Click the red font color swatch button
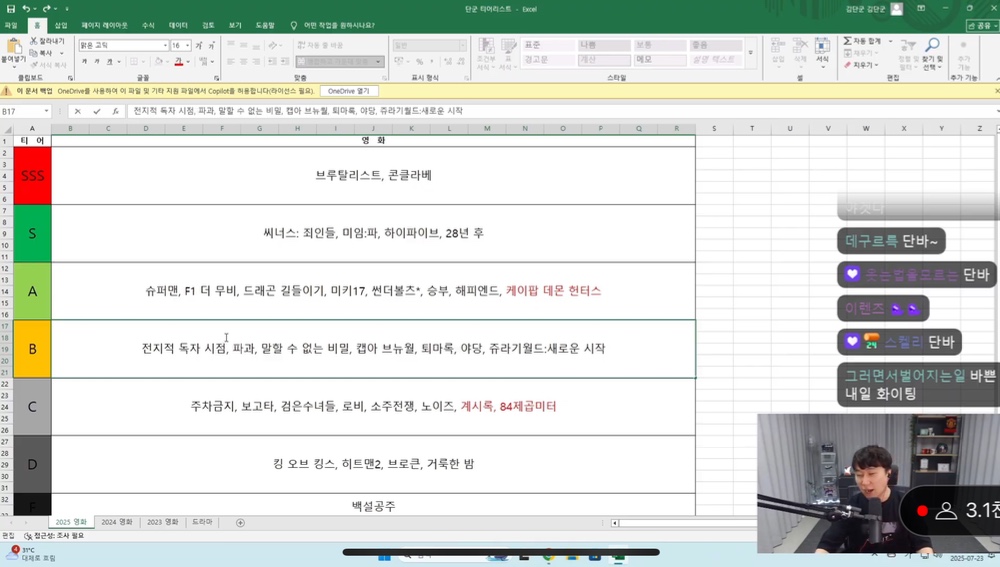 pyautogui.click(x=179, y=62)
